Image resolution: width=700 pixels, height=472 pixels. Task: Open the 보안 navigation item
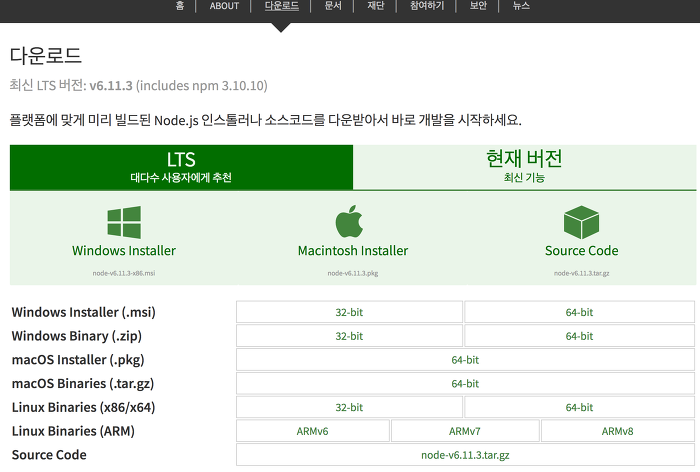click(x=478, y=6)
